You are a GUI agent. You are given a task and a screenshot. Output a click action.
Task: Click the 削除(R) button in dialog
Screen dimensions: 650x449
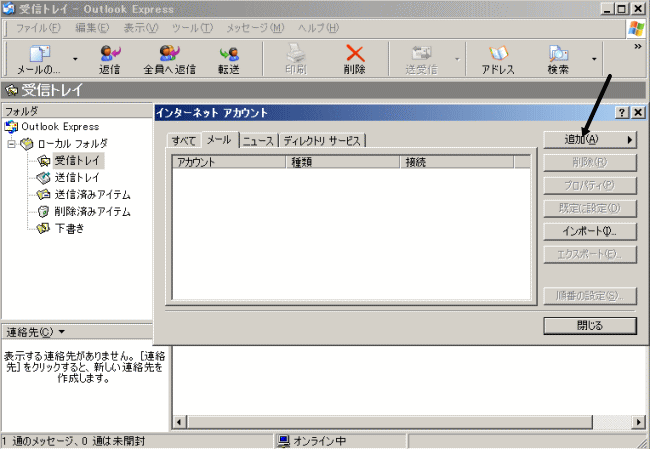(x=590, y=162)
